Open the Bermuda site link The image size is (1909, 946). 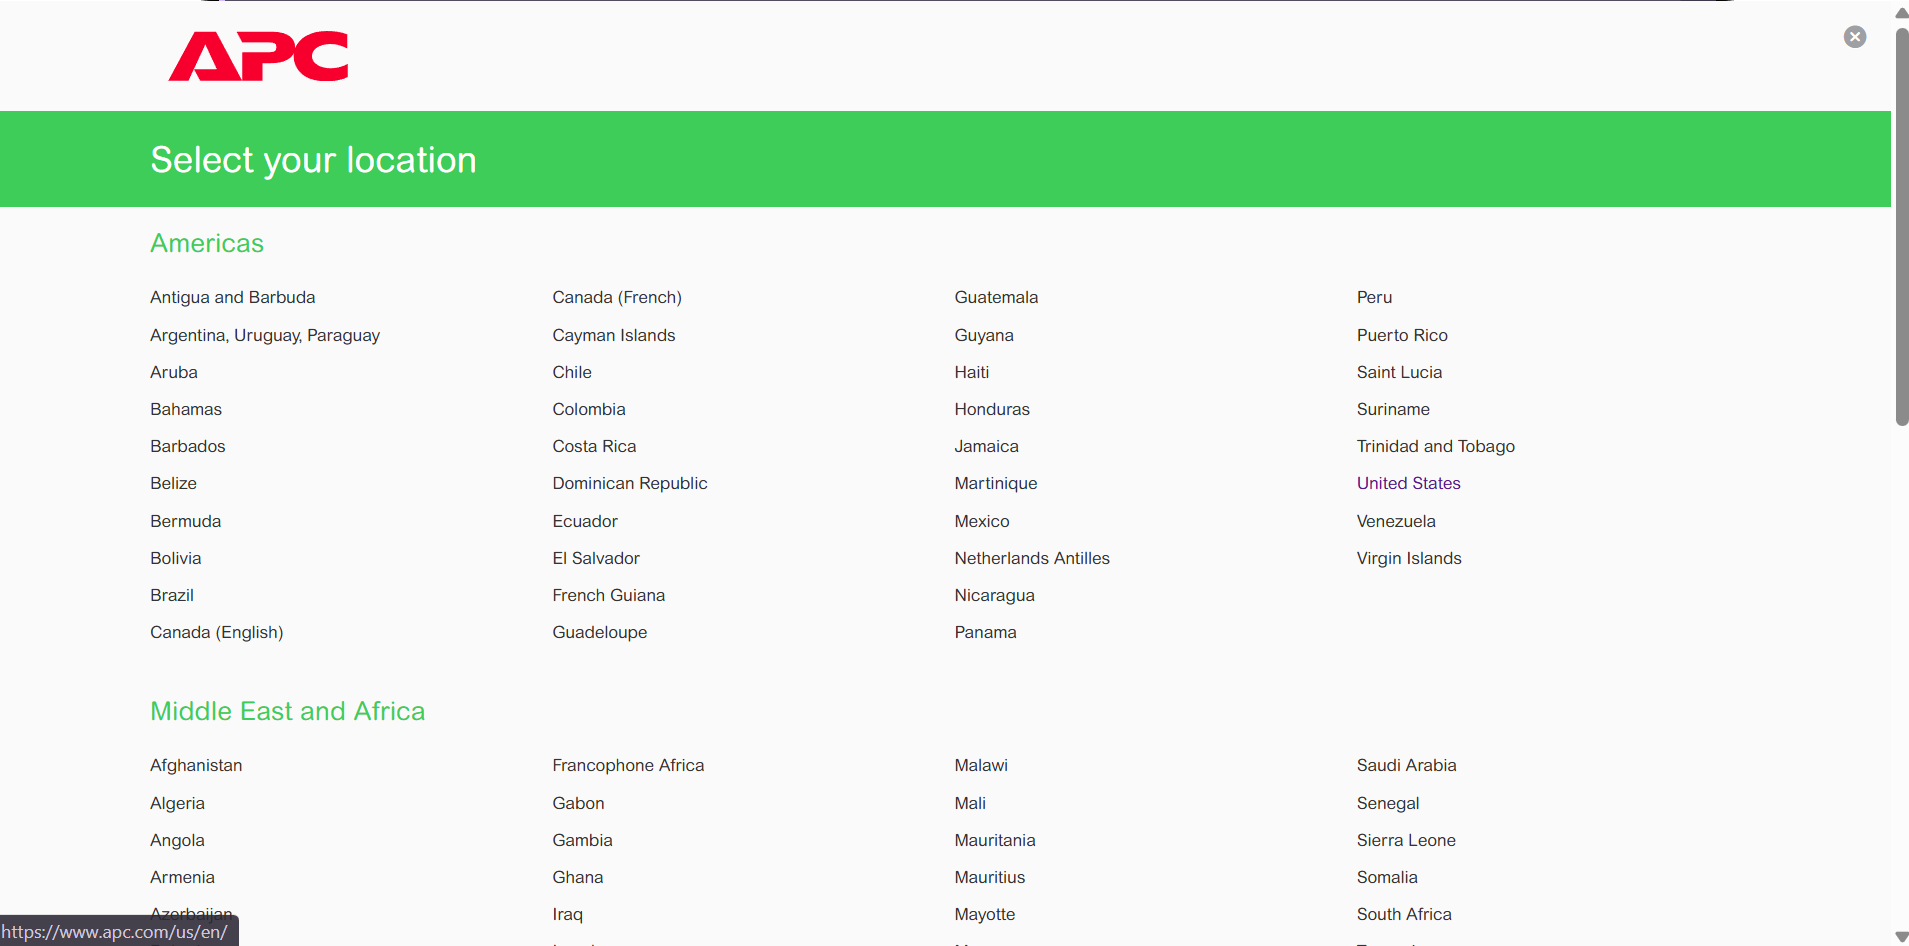coord(186,521)
